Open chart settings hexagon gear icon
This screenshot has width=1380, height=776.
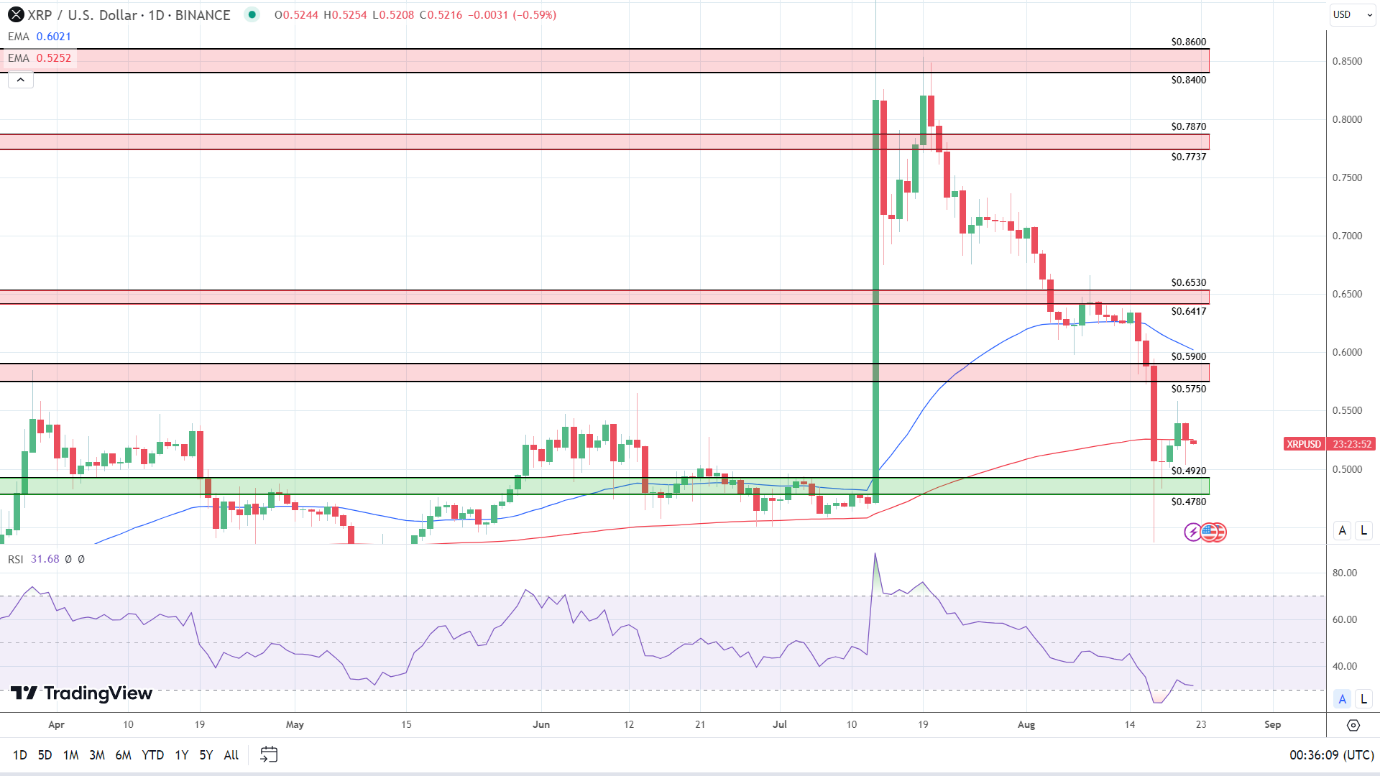(1353, 725)
